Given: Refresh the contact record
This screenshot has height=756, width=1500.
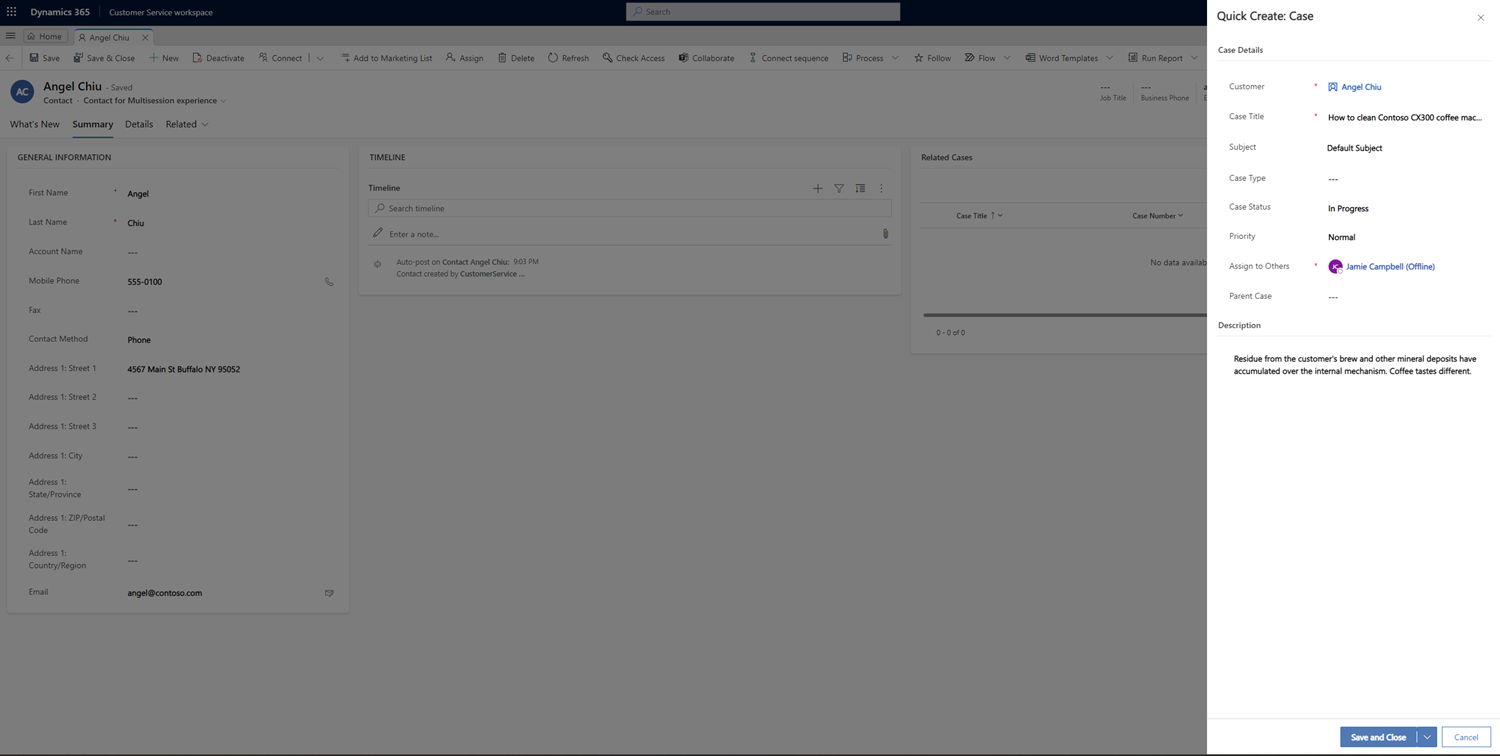Looking at the screenshot, I should pos(568,58).
